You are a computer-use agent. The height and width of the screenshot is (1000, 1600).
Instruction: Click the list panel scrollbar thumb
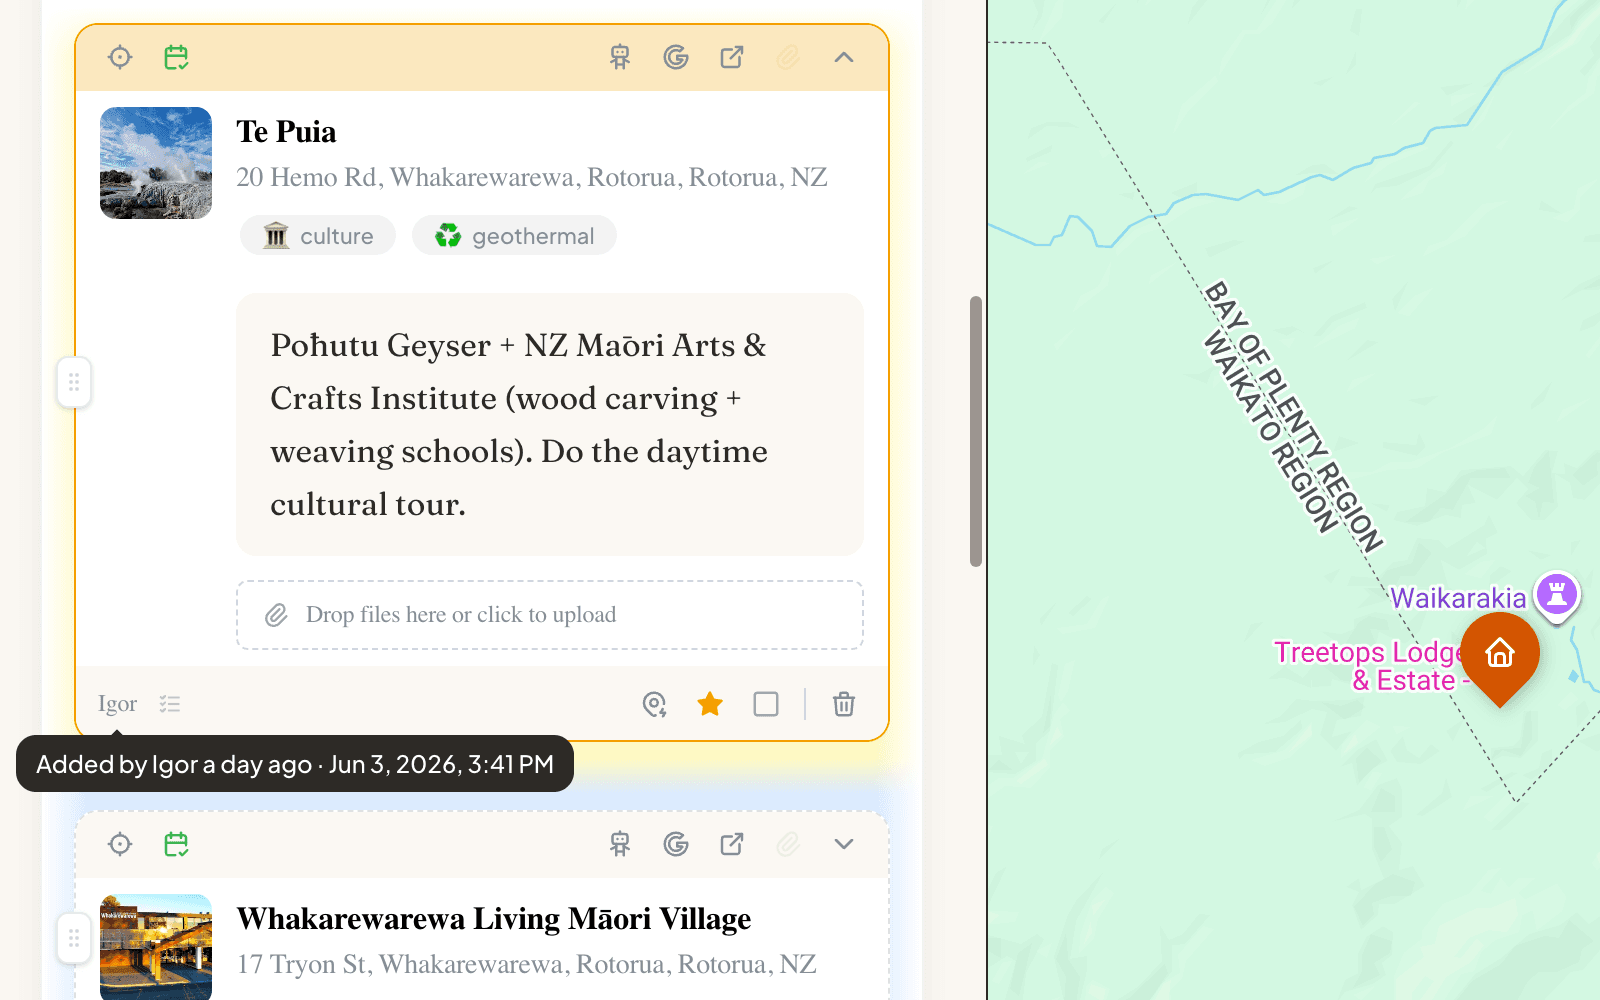(x=976, y=432)
